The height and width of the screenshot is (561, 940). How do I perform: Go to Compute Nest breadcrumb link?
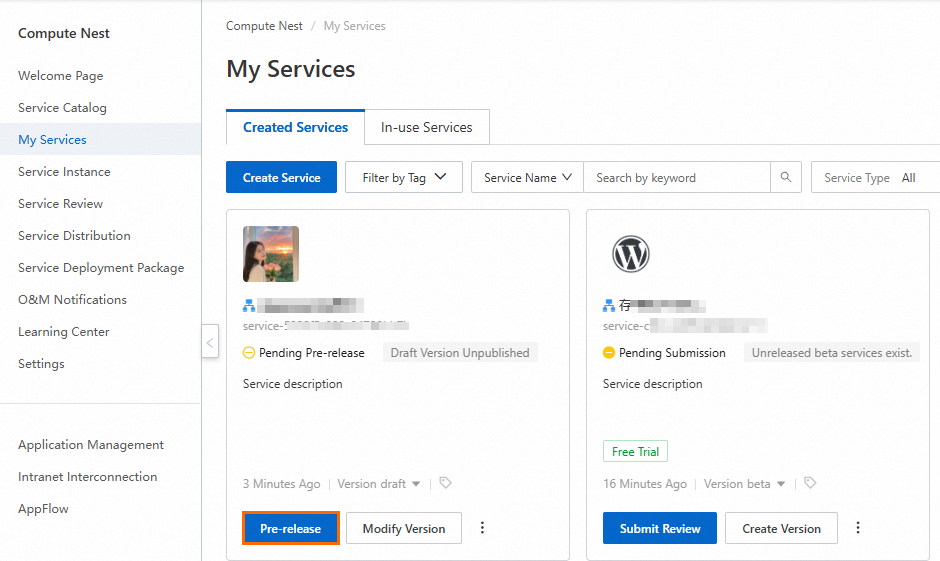point(264,26)
